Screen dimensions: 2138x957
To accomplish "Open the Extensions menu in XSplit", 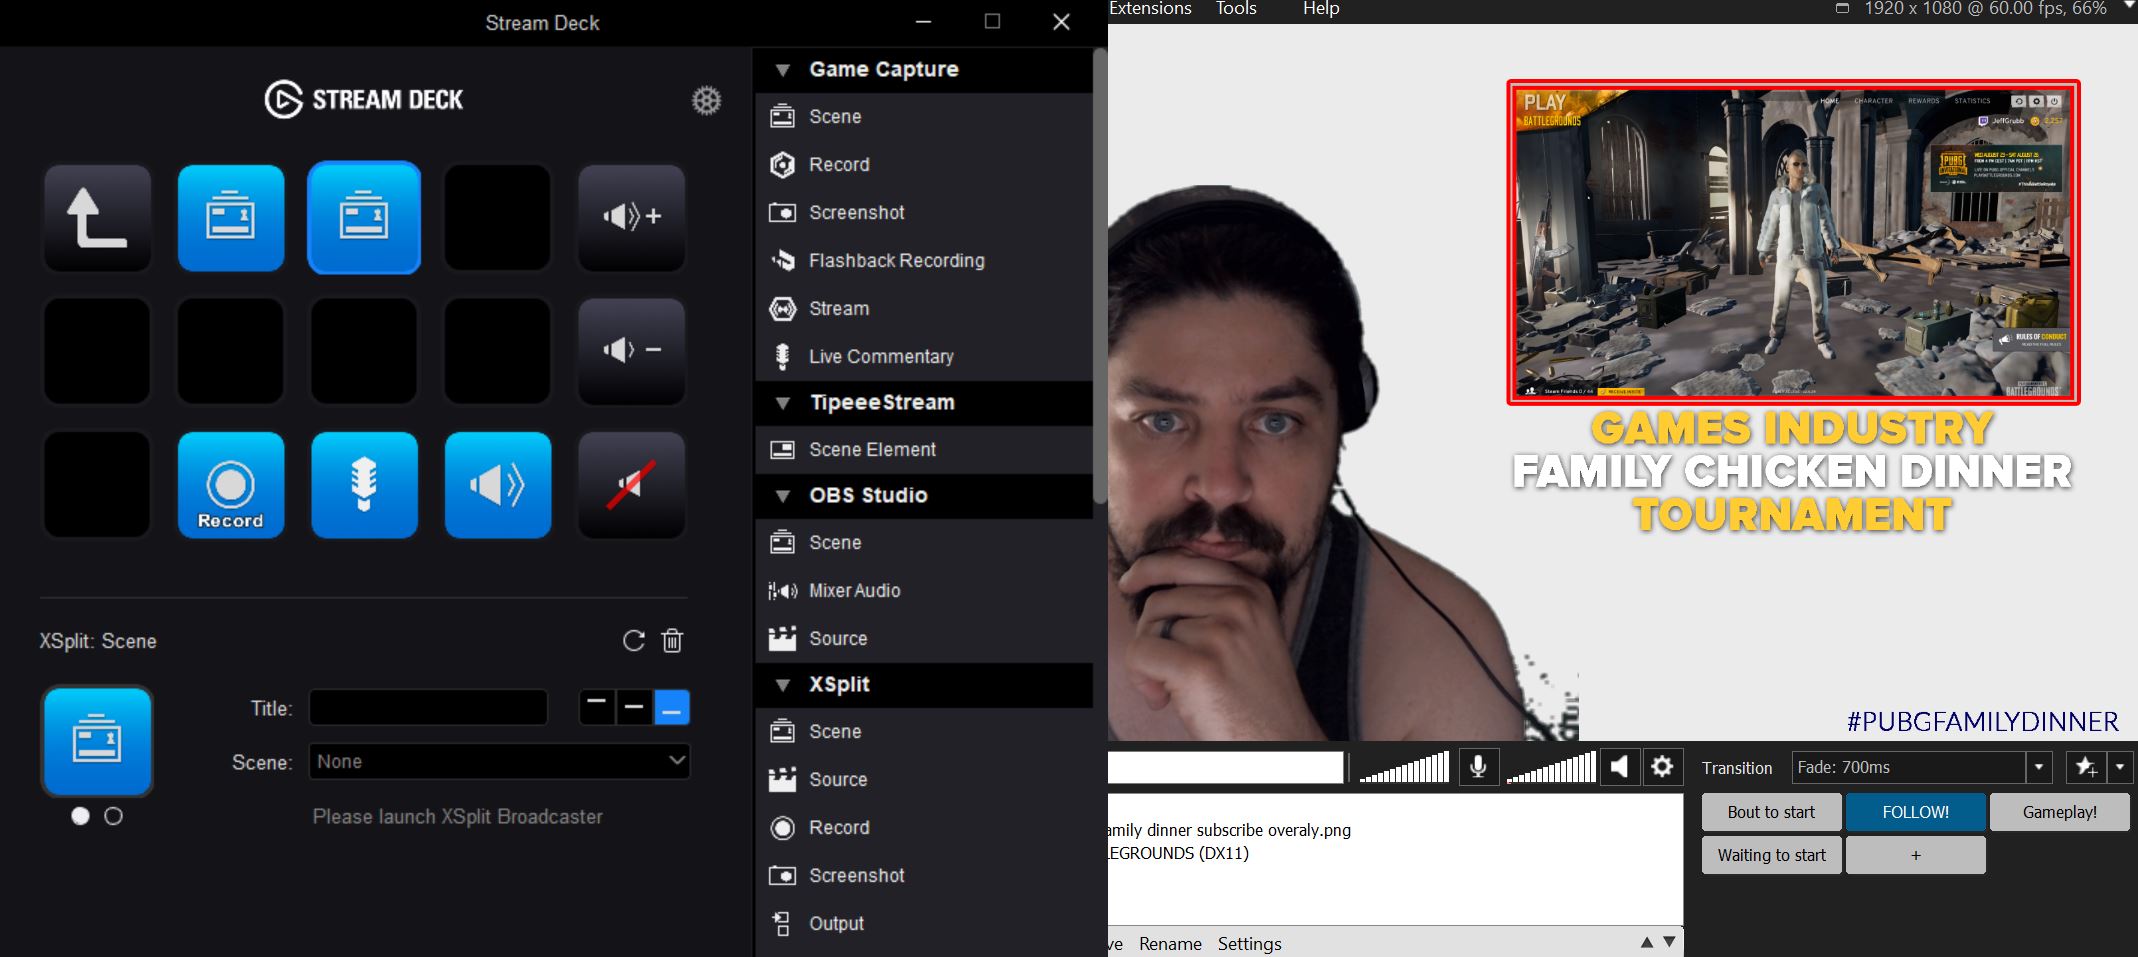I will pyautogui.click(x=1150, y=8).
